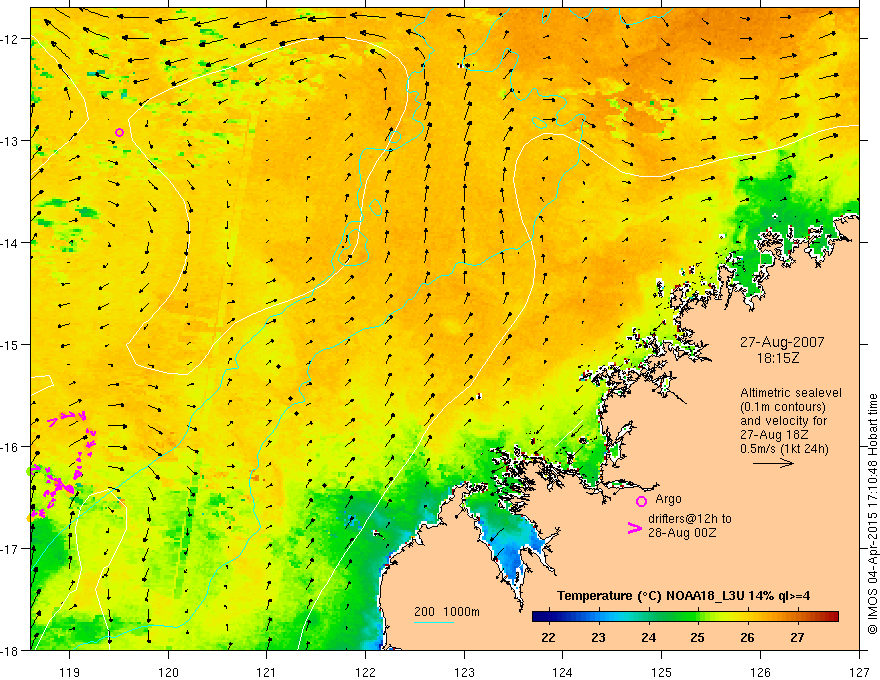Click the colorbar tick label 22
This screenshot has height=680, width=880.
tap(548, 638)
